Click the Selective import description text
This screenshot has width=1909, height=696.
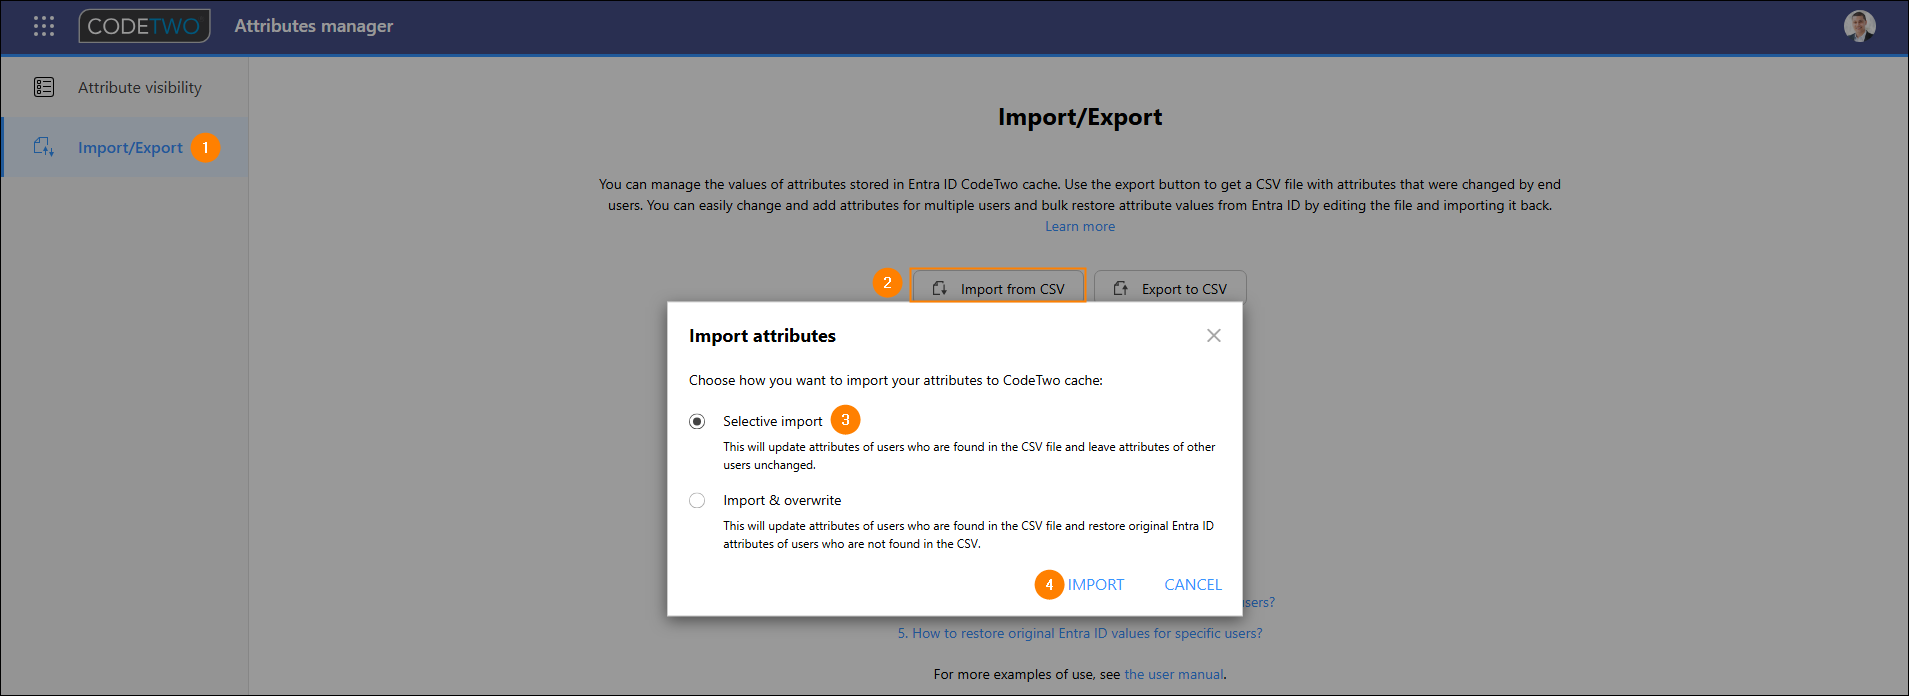969,456
